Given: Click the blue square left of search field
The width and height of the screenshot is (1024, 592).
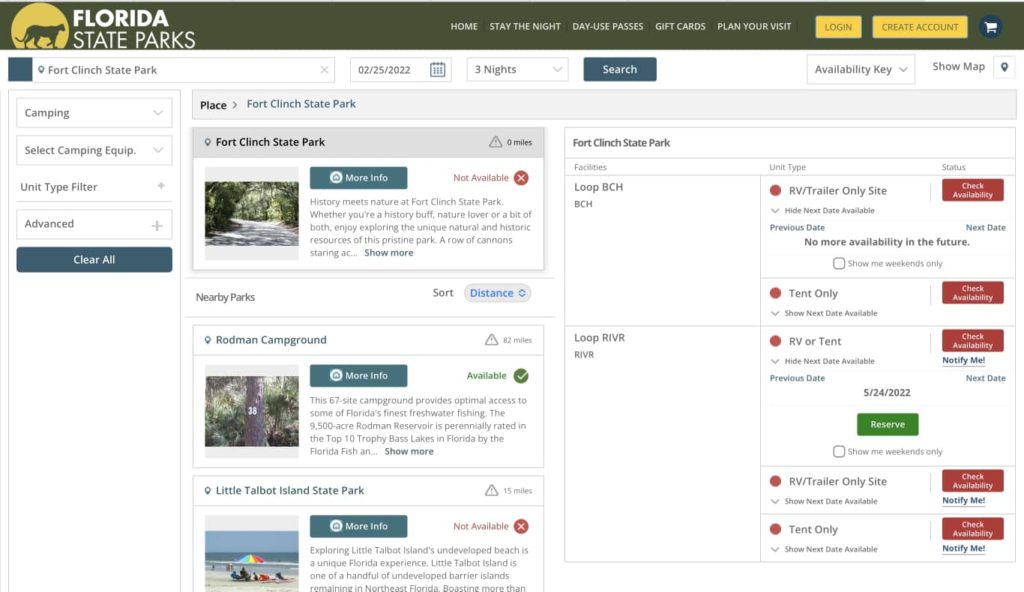Looking at the screenshot, I should [20, 70].
